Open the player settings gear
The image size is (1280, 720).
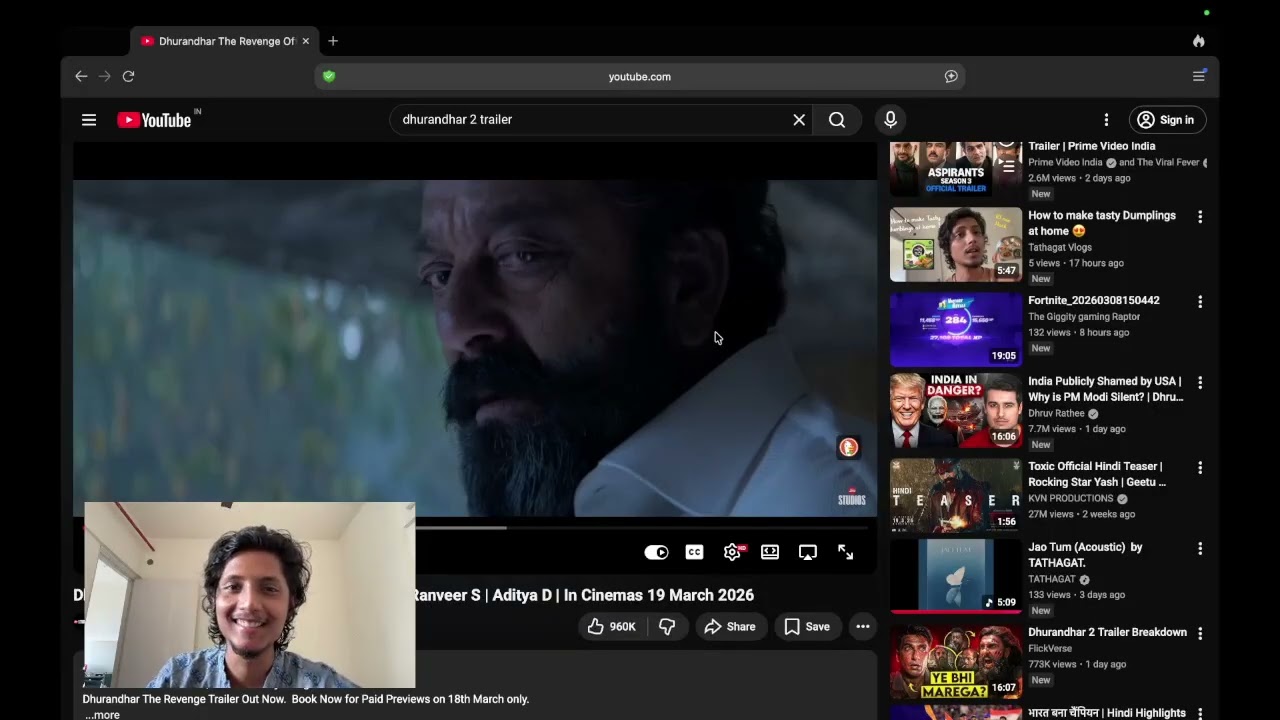[733, 552]
